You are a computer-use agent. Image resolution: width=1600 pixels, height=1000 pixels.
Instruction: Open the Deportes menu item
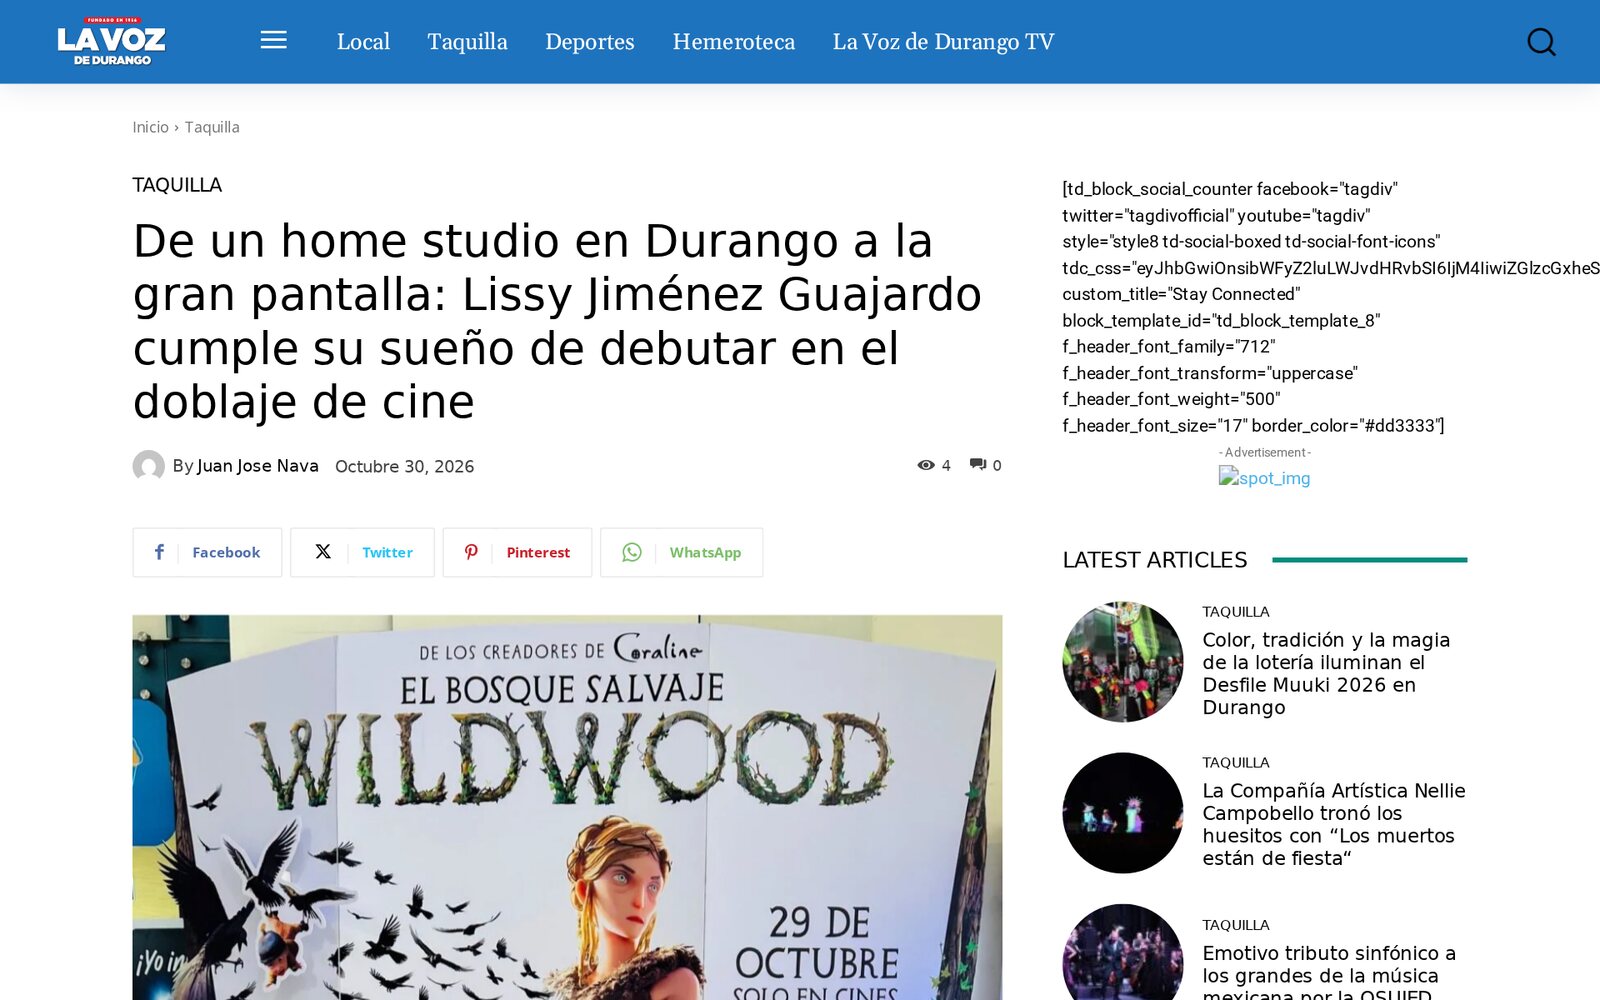[590, 41]
